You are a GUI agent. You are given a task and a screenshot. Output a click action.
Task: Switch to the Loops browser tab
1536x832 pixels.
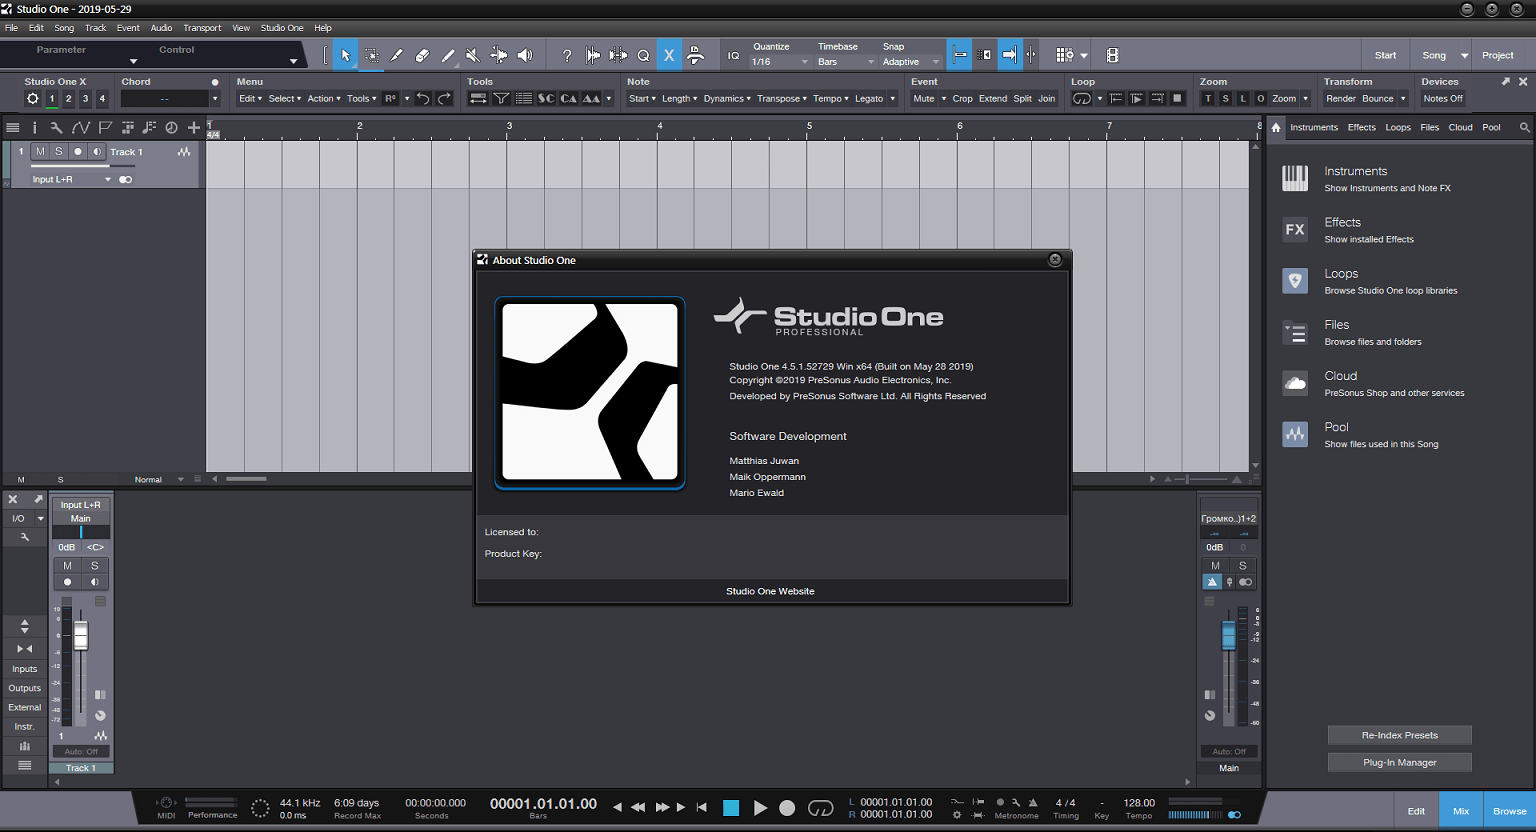1398,127
